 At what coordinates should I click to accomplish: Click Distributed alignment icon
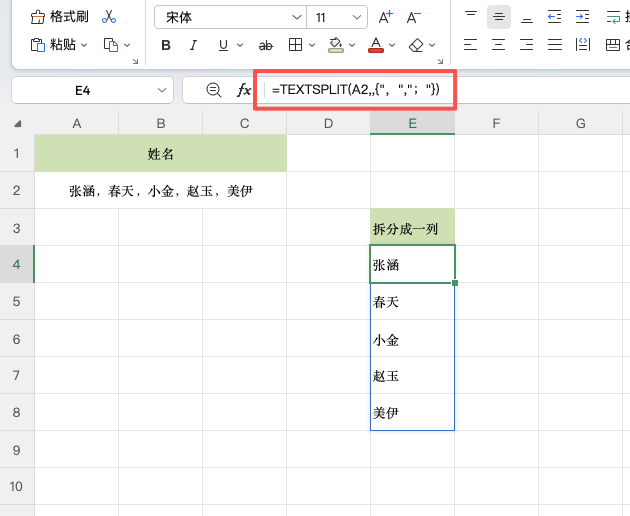click(x=583, y=45)
